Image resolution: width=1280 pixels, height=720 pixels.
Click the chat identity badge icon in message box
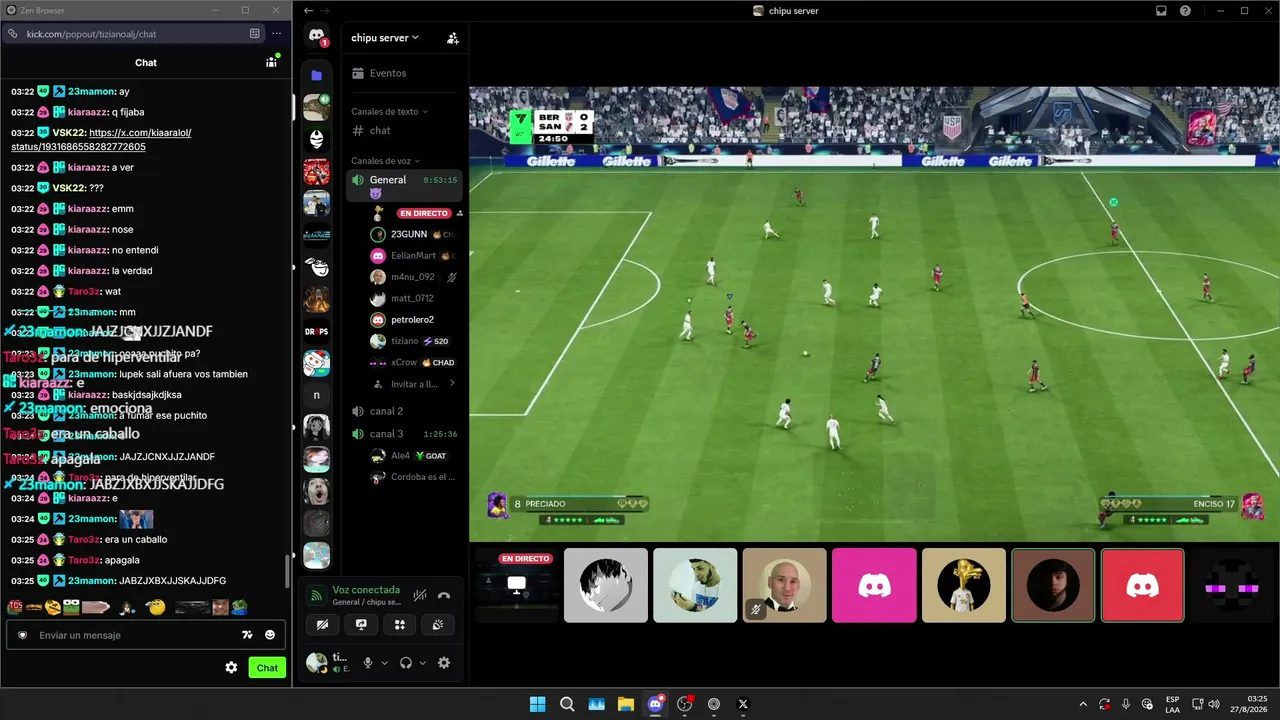pyautogui.click(x=22, y=635)
